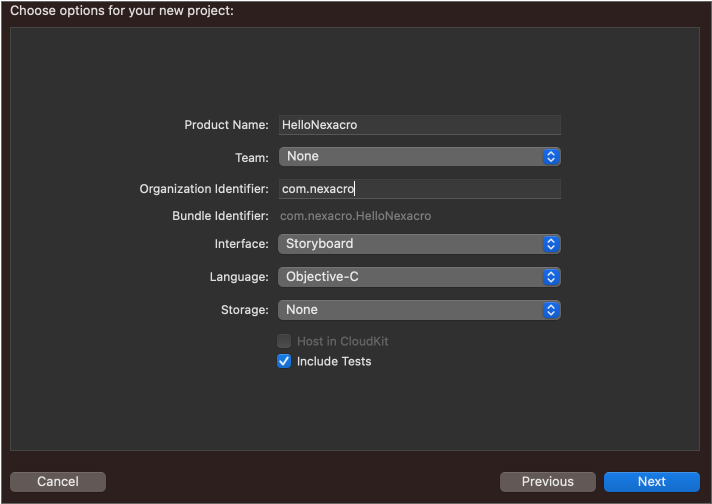Click the Storage popup blue chevron arrows
This screenshot has width=712, height=504.
(550, 310)
